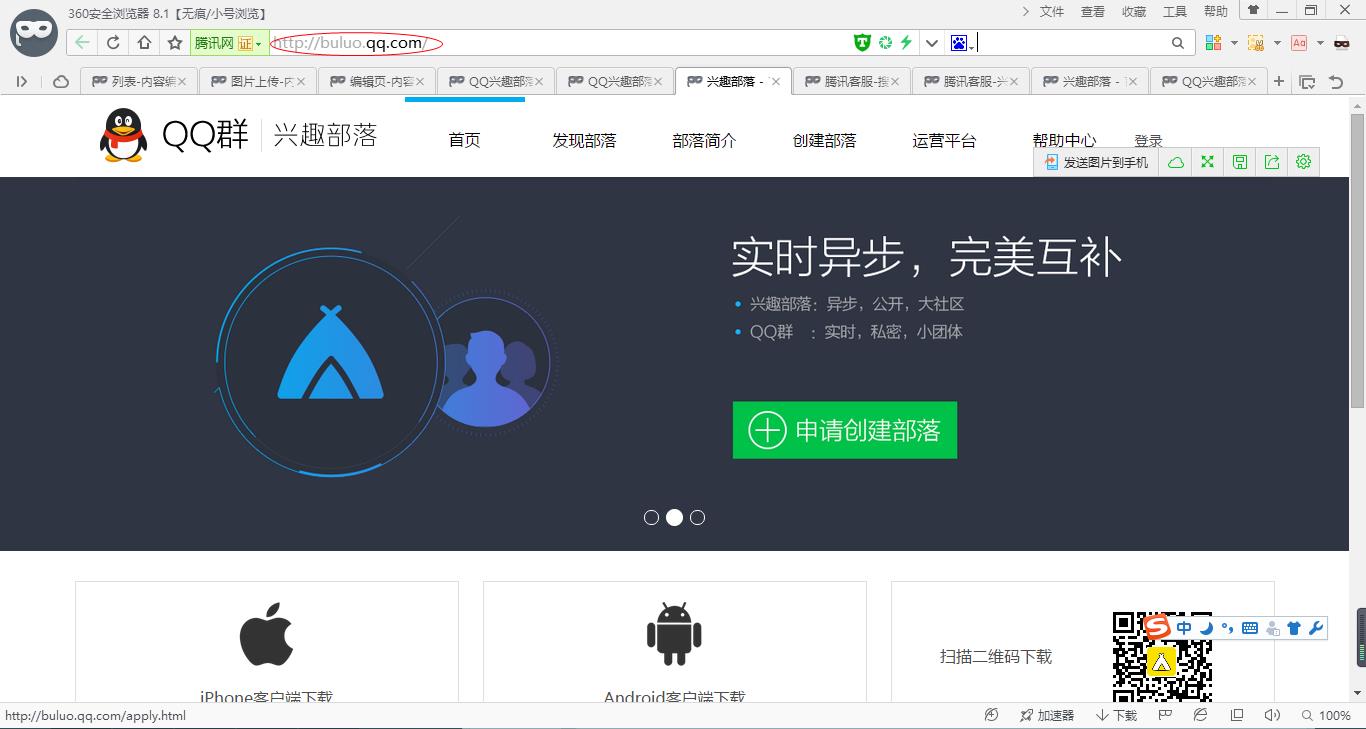Click the buluo.qq.com address bar
1366x729 pixels.
(x=558, y=43)
